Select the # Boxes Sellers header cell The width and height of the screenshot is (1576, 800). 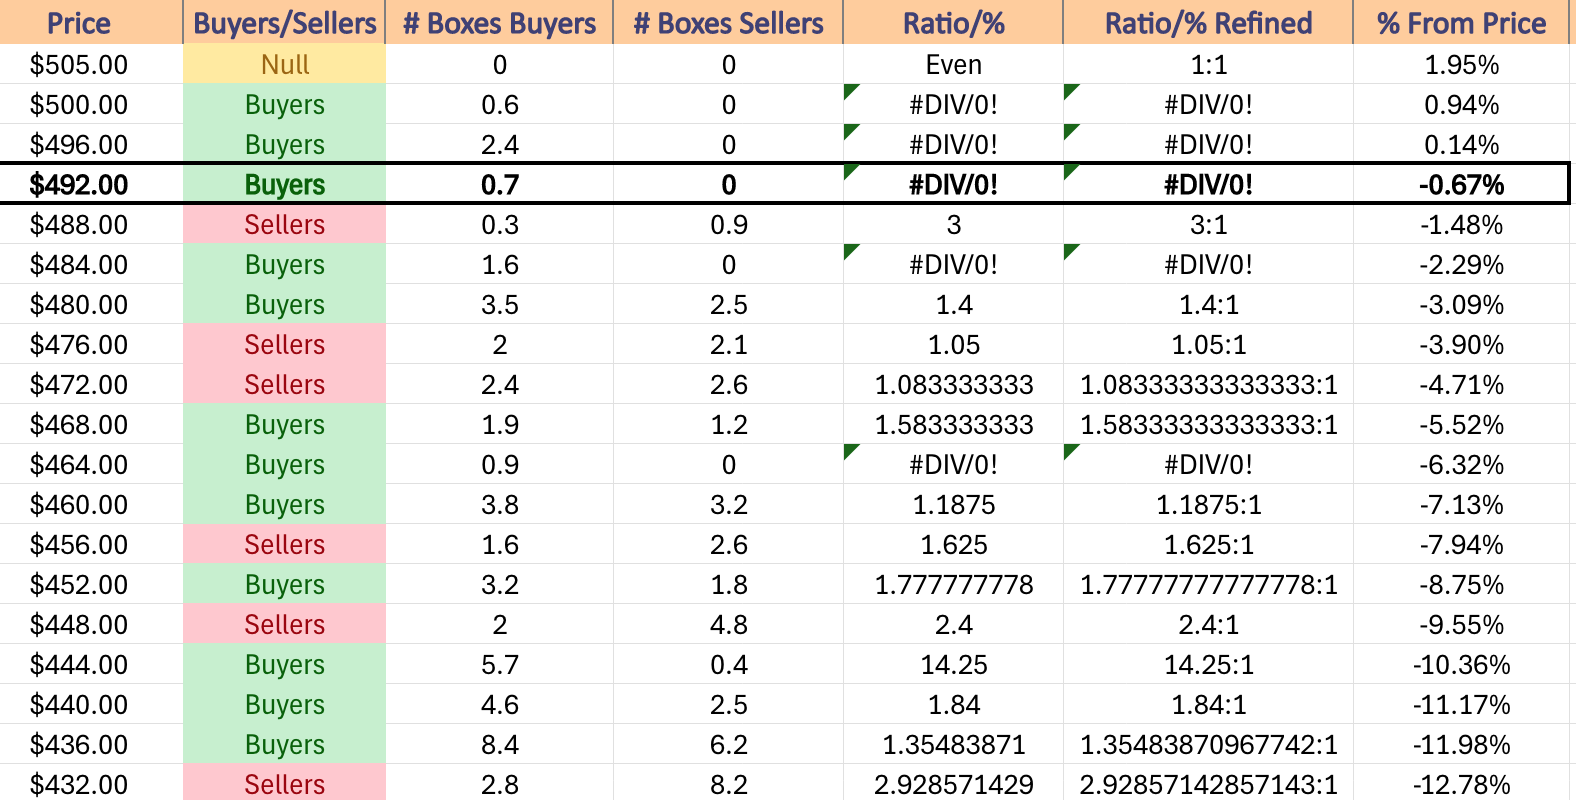(x=728, y=22)
